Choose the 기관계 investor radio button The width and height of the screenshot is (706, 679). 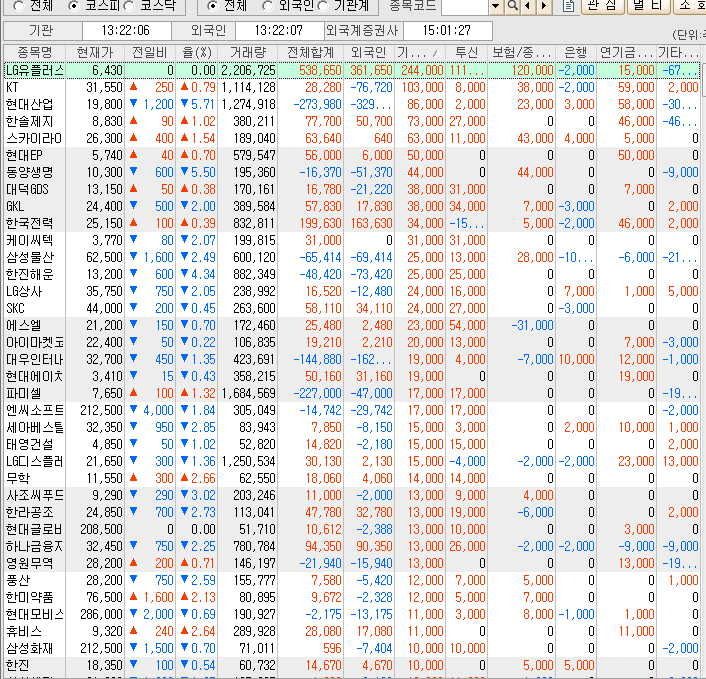click(x=322, y=6)
